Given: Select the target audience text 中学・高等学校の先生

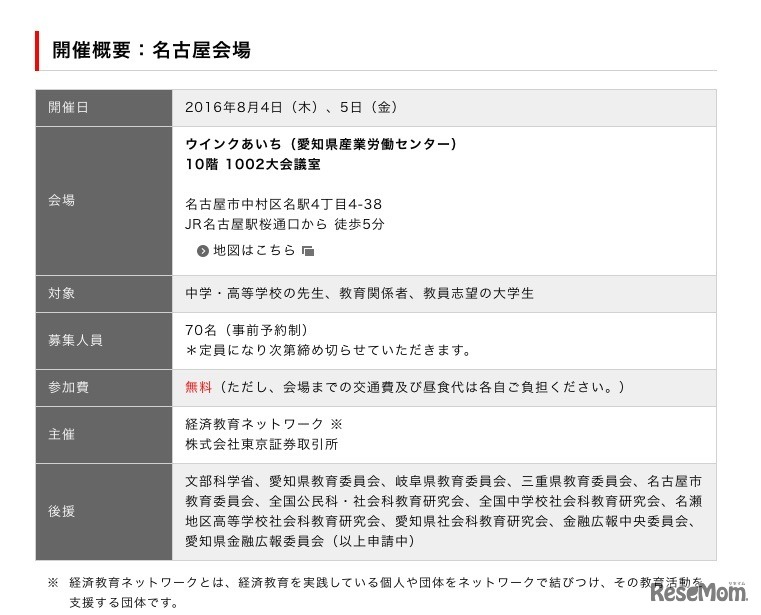Looking at the screenshot, I should [x=254, y=294].
